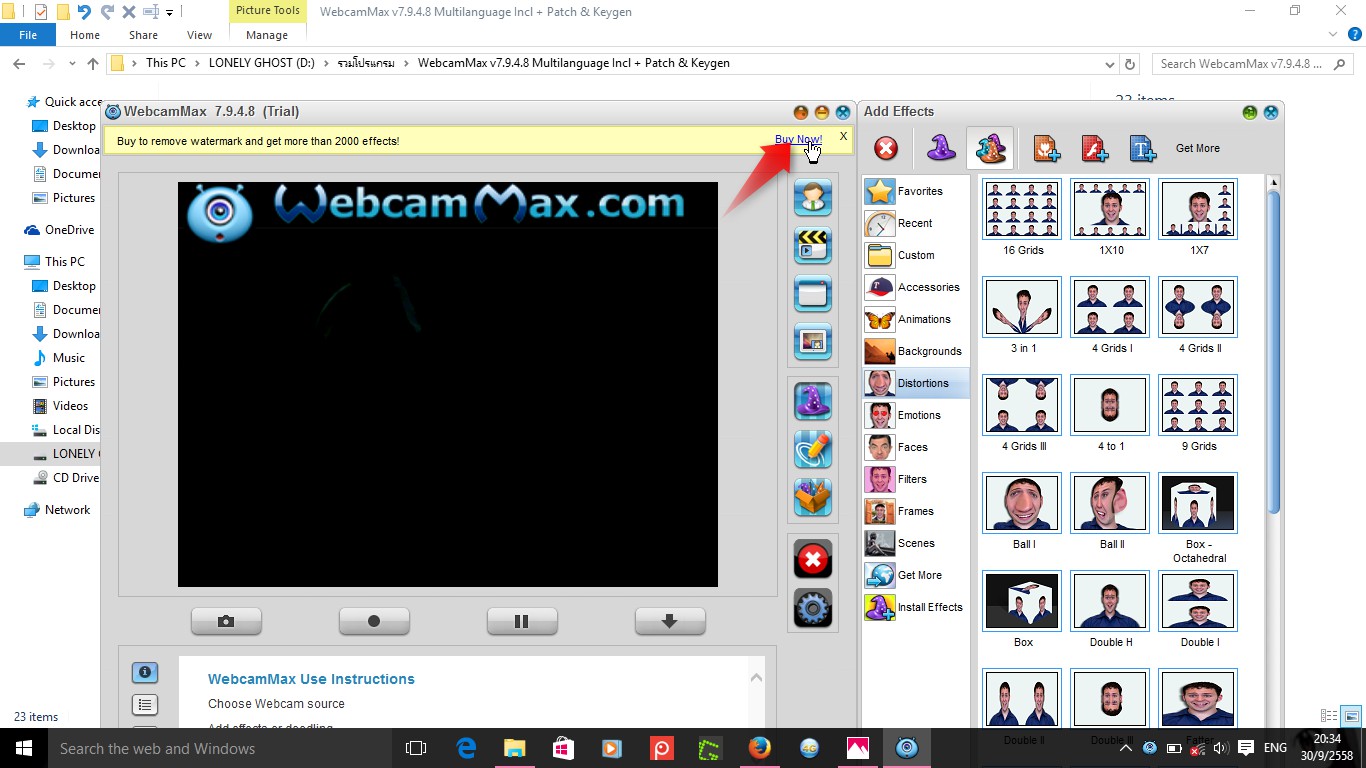The width and height of the screenshot is (1366, 768).
Task: Apply the 3 in 1 effect
Action: (x=1023, y=307)
